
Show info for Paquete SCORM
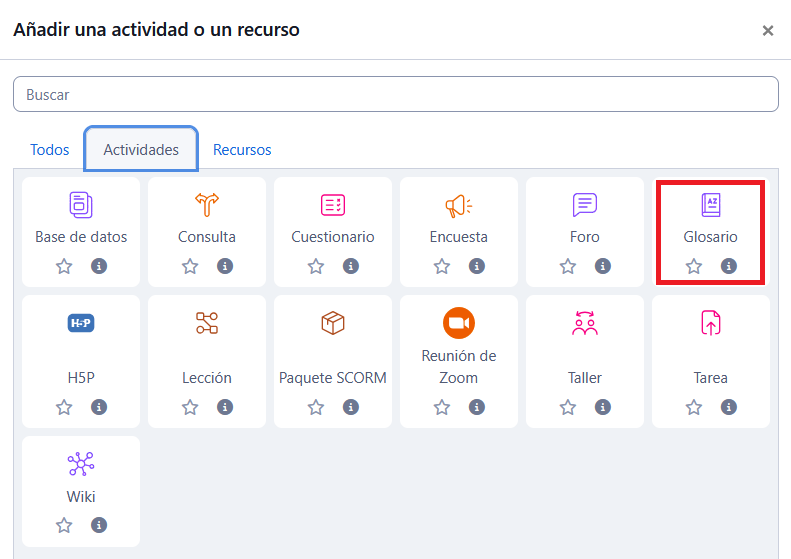pos(351,407)
